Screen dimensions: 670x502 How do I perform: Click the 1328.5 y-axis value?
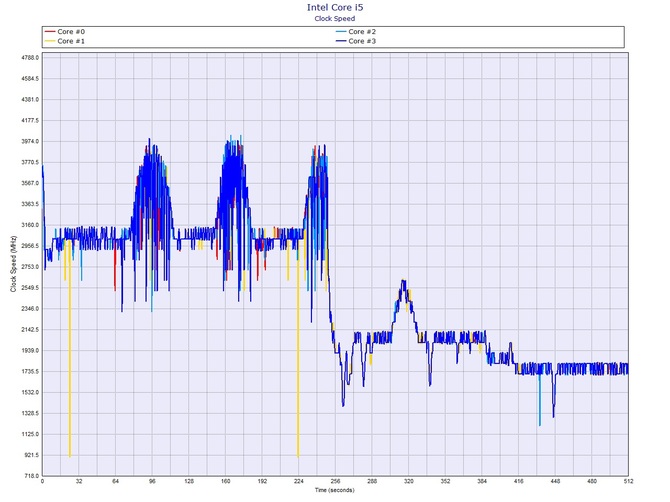pos(30,414)
